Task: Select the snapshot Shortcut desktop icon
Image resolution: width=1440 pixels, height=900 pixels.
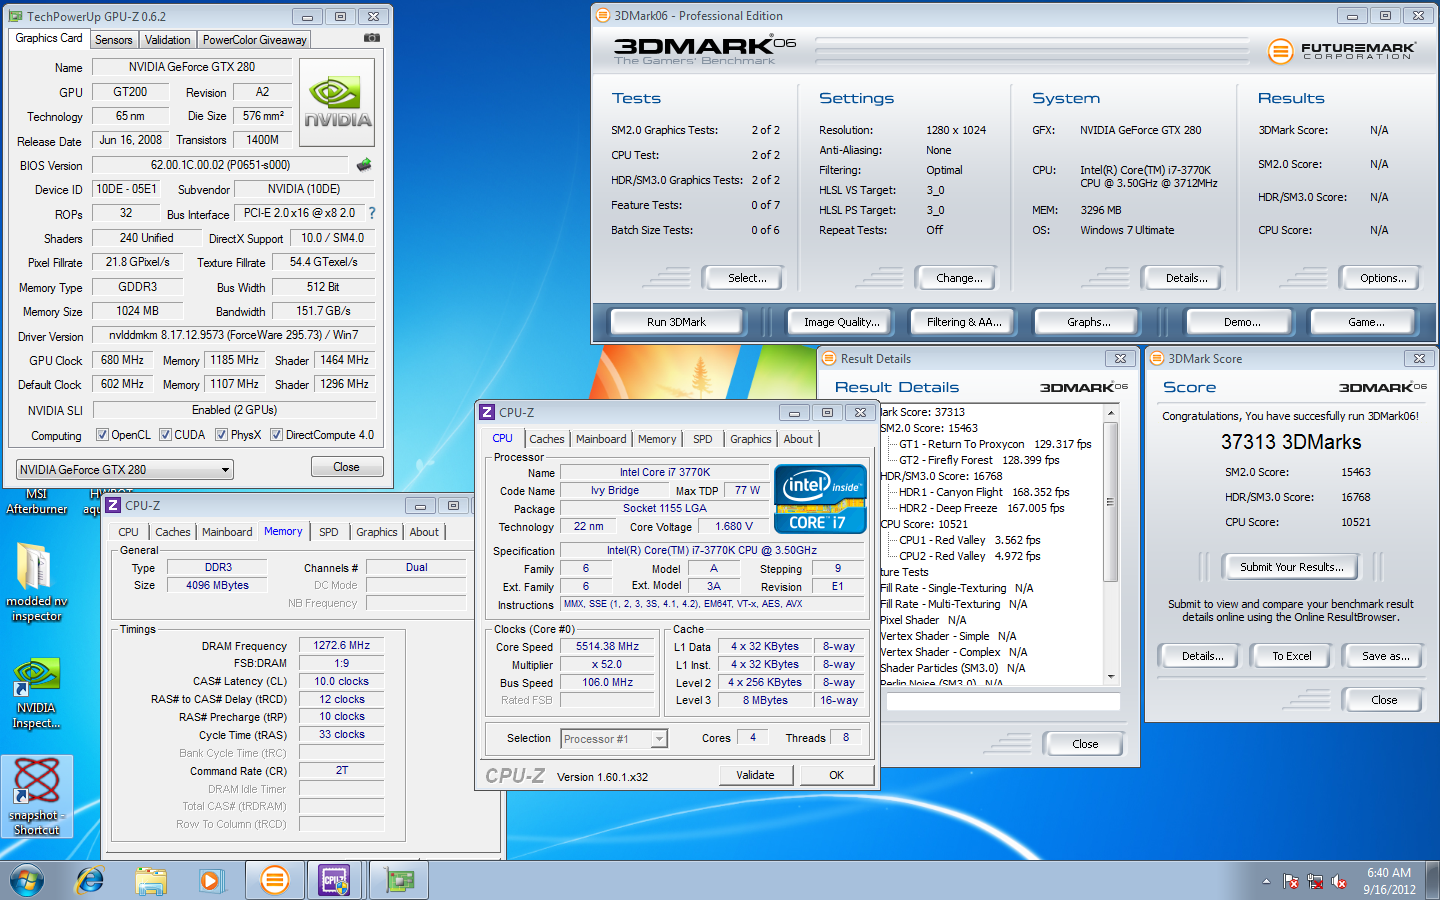Action: tap(37, 797)
